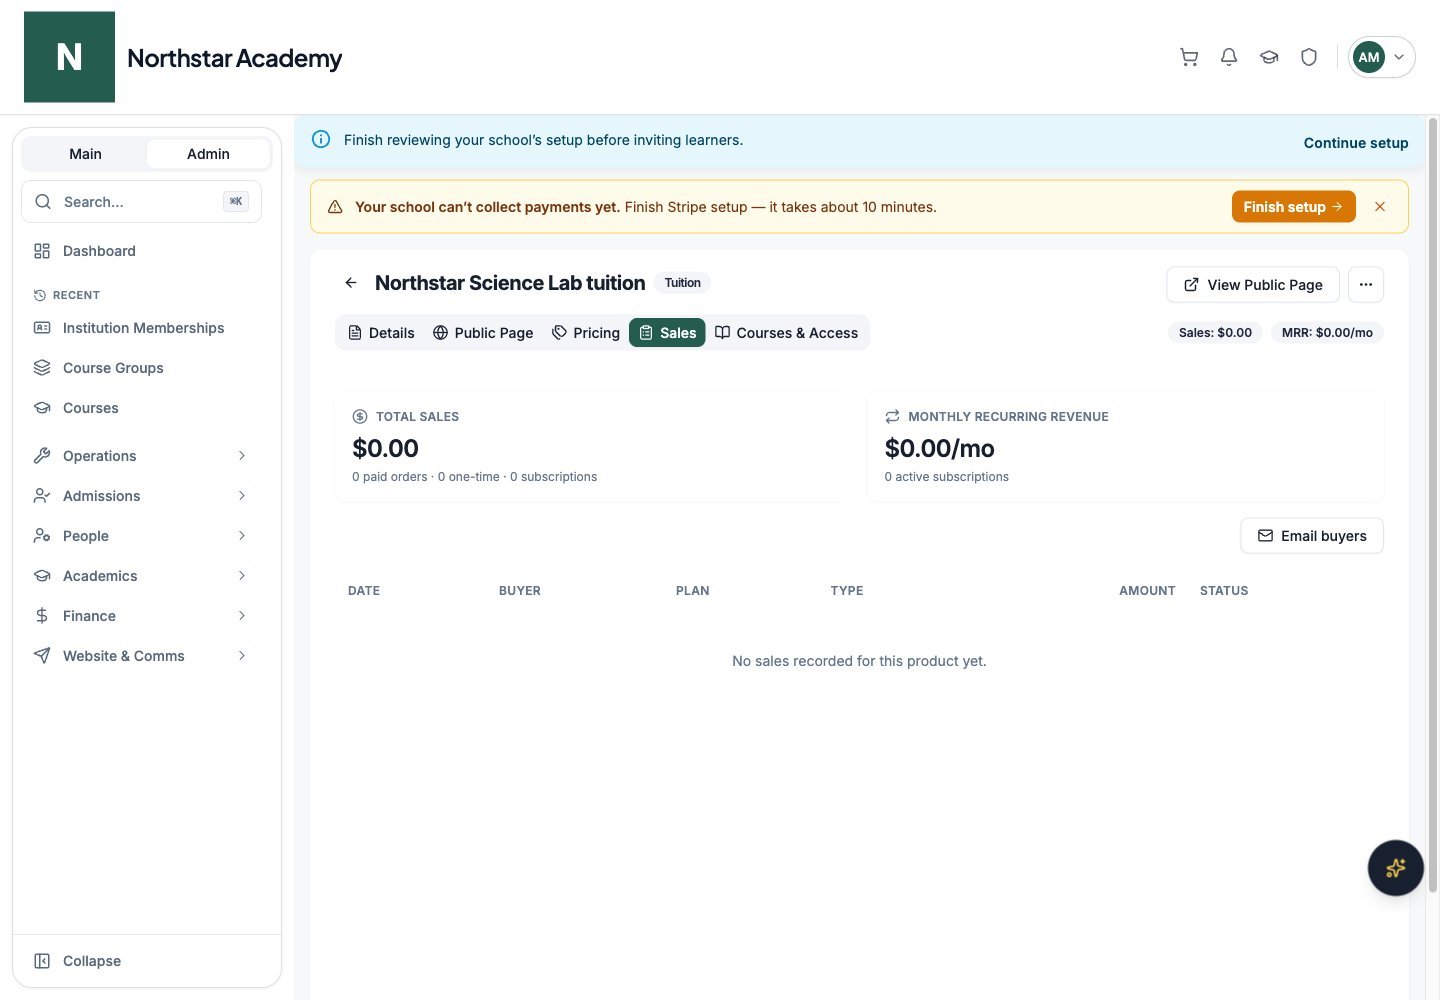Switch sidebar to Main mode
This screenshot has width=1440, height=1000.
click(x=85, y=154)
